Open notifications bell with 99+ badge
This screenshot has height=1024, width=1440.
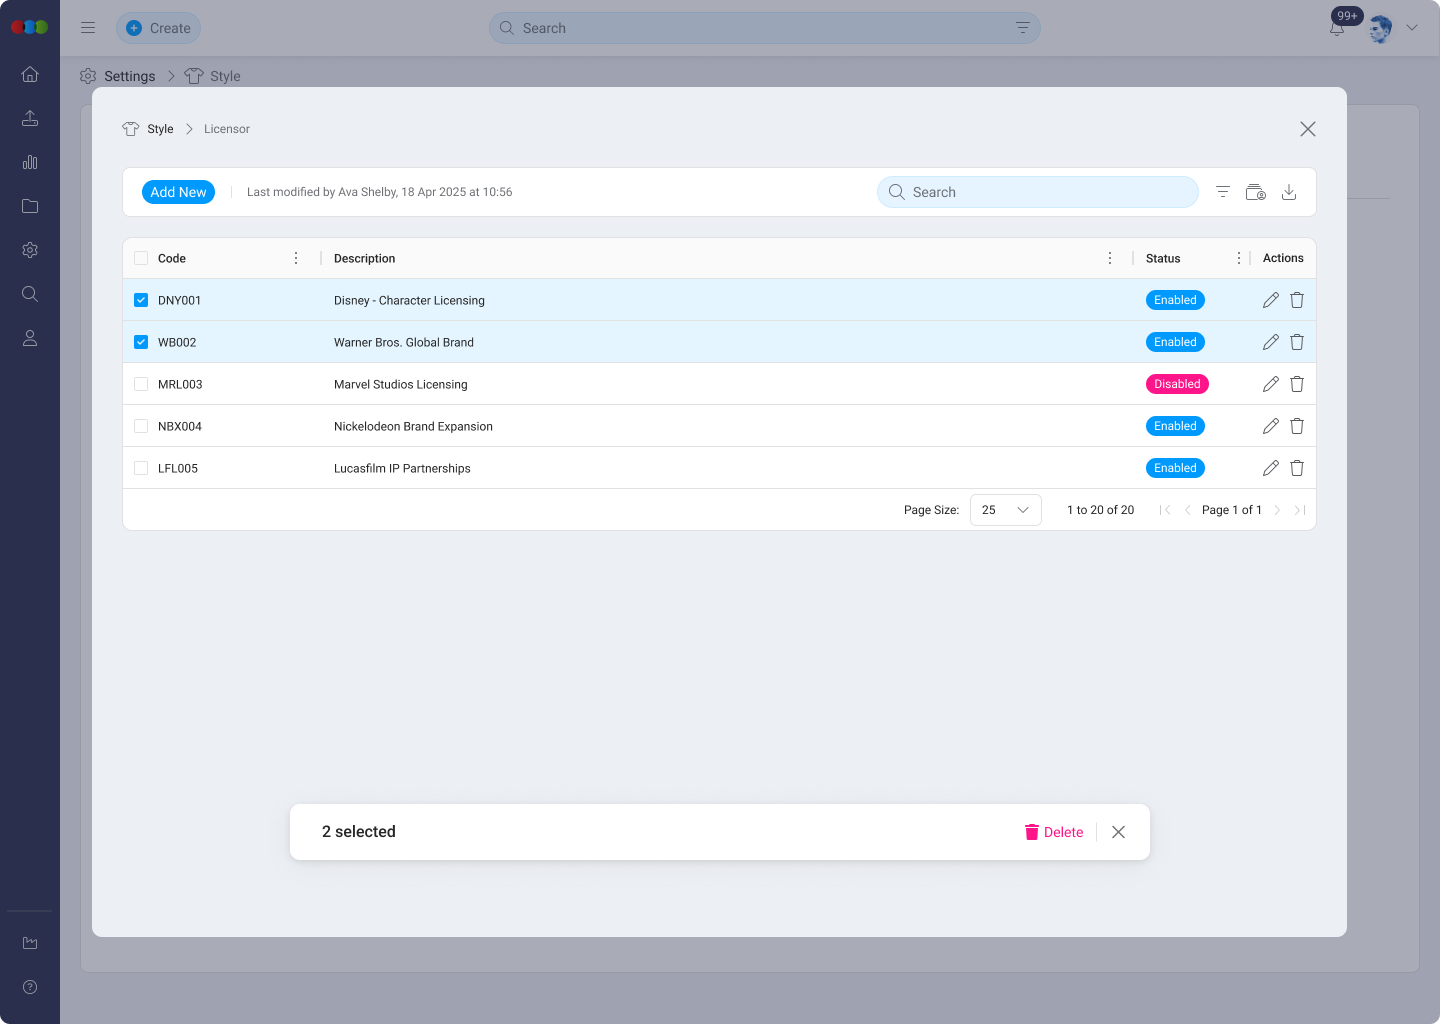[1337, 29]
